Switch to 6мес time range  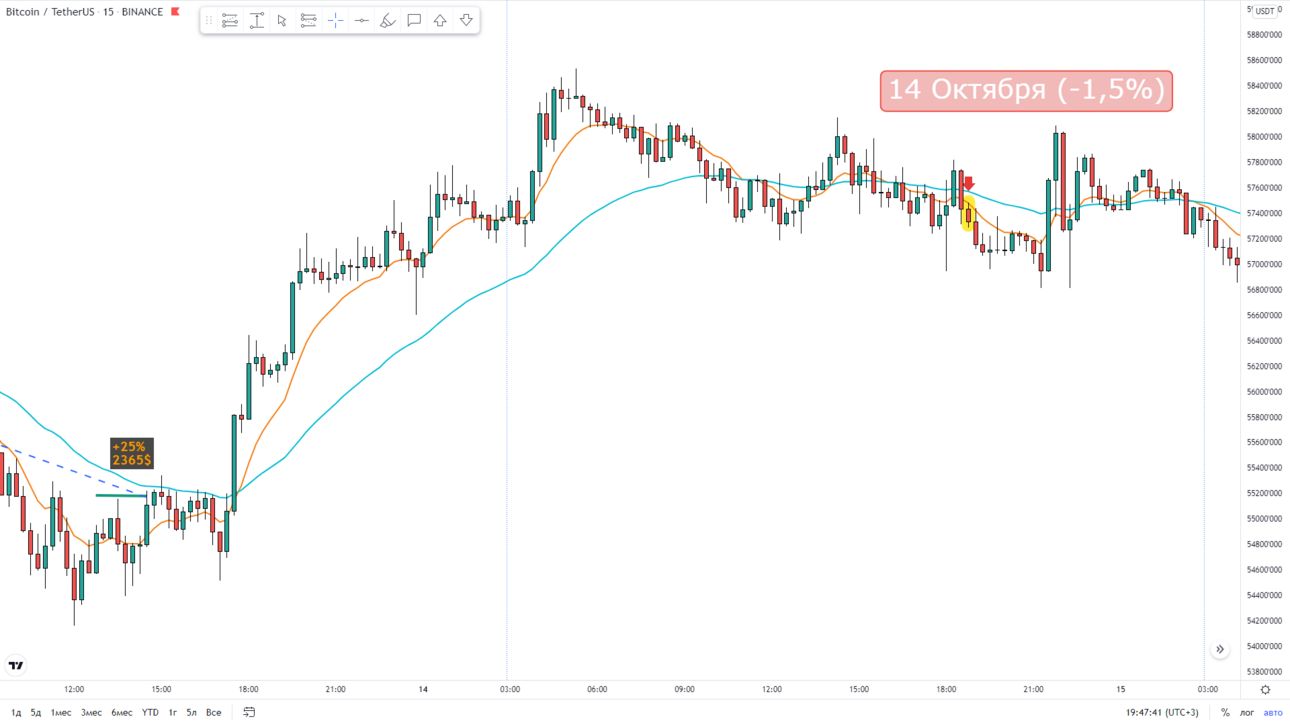click(122, 713)
